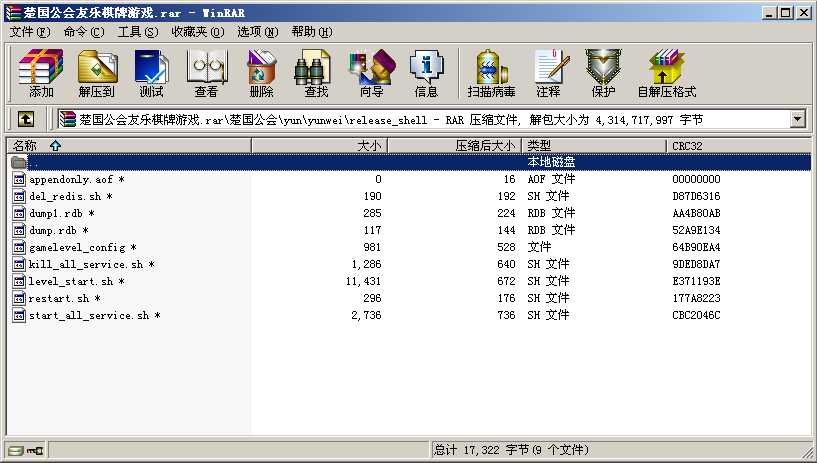
Task: Click the 本地磁盘 type cell
Action: click(551, 162)
